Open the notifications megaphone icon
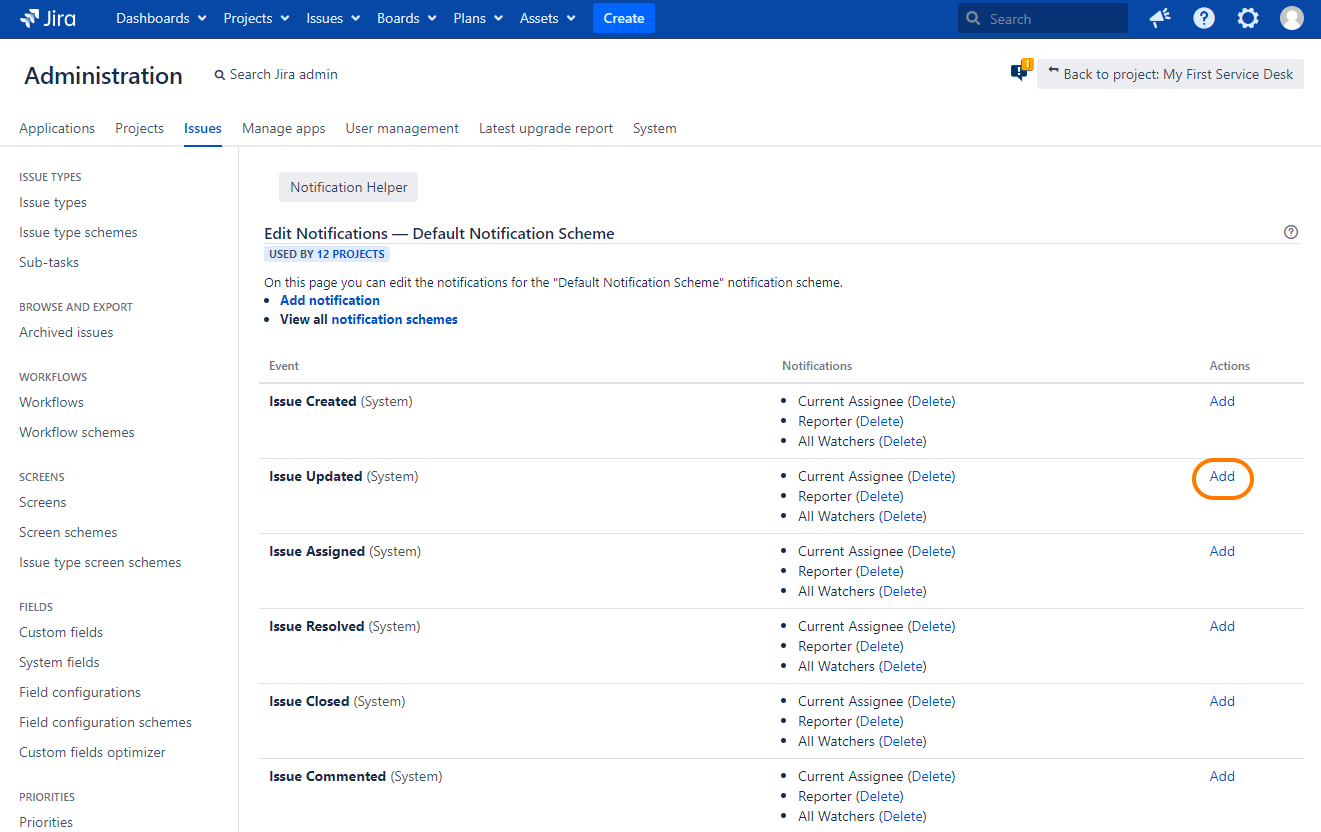Image resolution: width=1321 pixels, height=832 pixels. click(x=1160, y=18)
